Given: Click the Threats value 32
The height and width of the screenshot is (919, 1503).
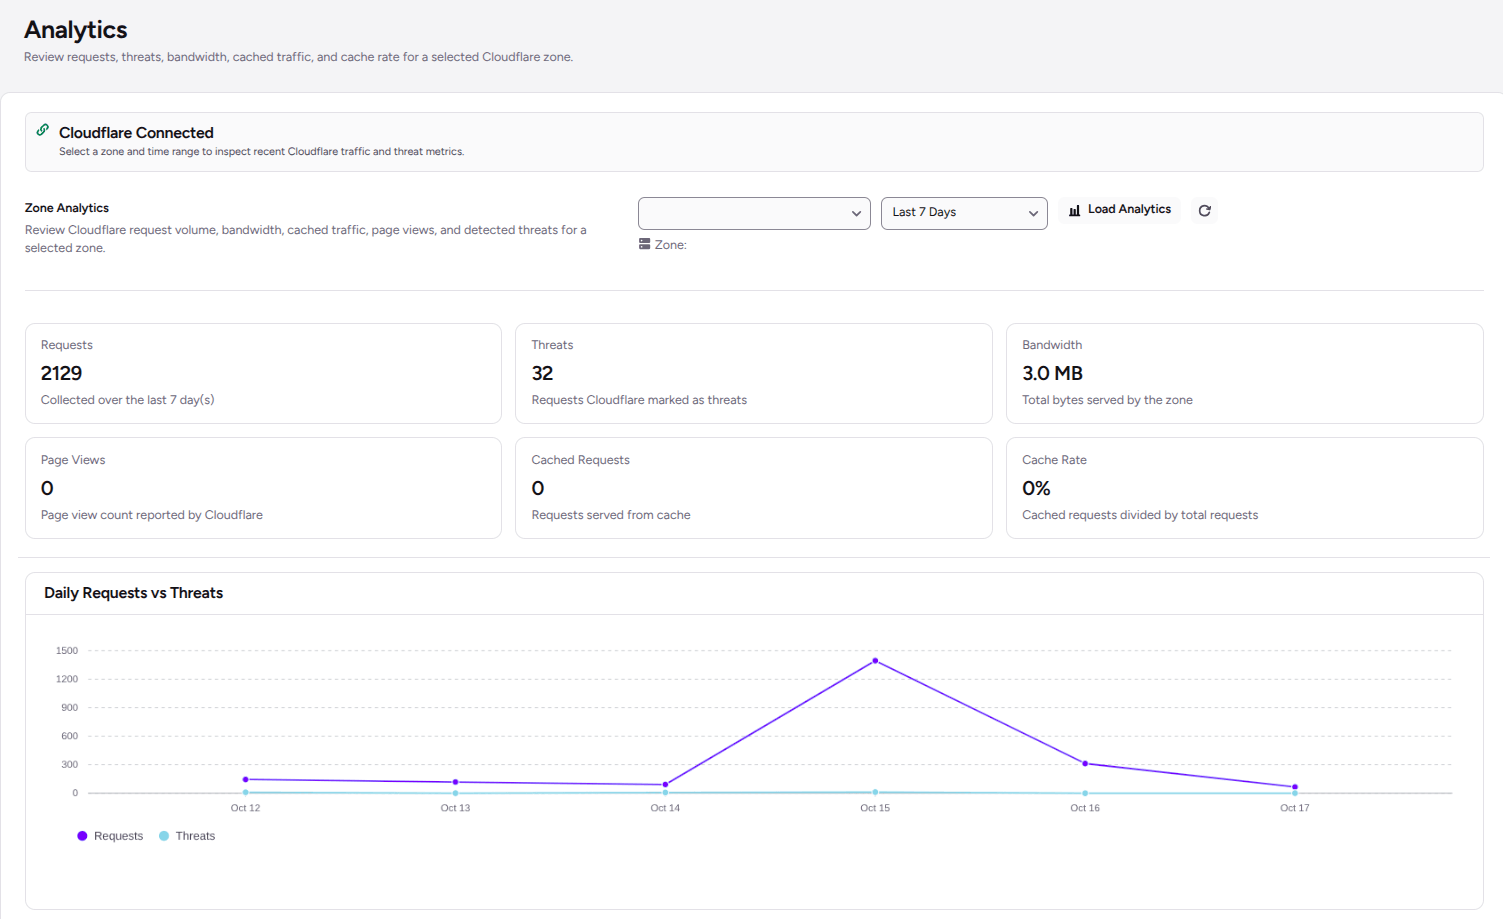Looking at the screenshot, I should click(542, 373).
